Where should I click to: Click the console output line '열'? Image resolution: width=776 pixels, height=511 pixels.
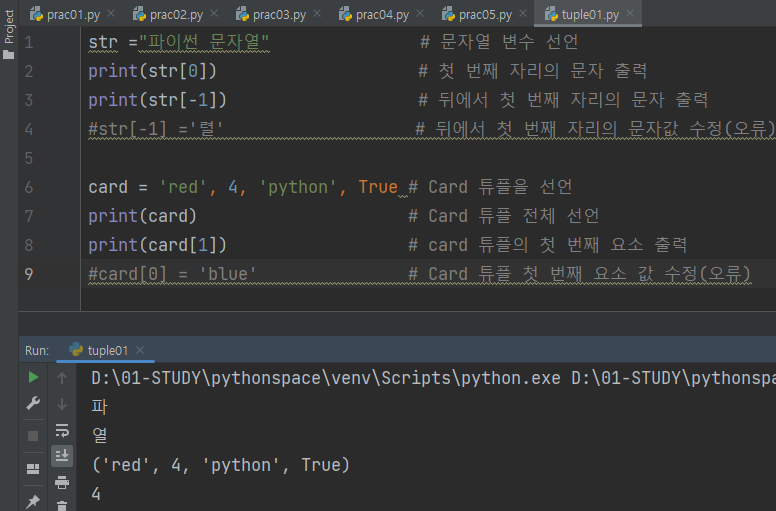99,435
